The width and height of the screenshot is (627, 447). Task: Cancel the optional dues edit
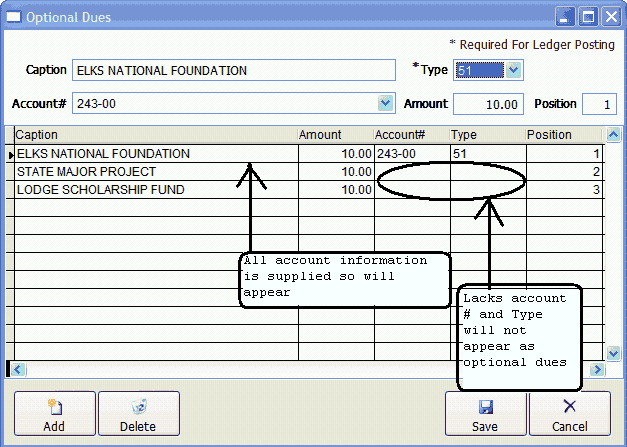(x=569, y=413)
